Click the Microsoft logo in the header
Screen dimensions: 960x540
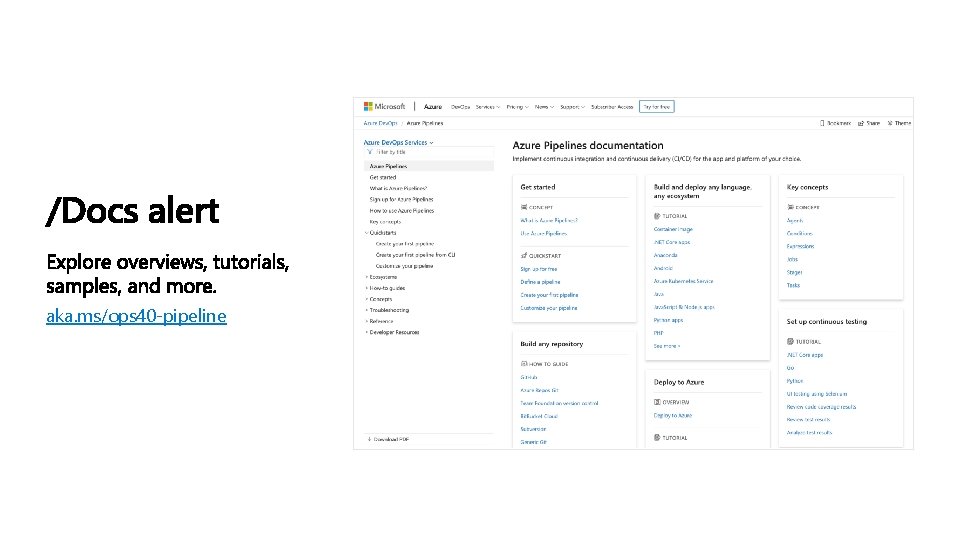pyautogui.click(x=384, y=107)
